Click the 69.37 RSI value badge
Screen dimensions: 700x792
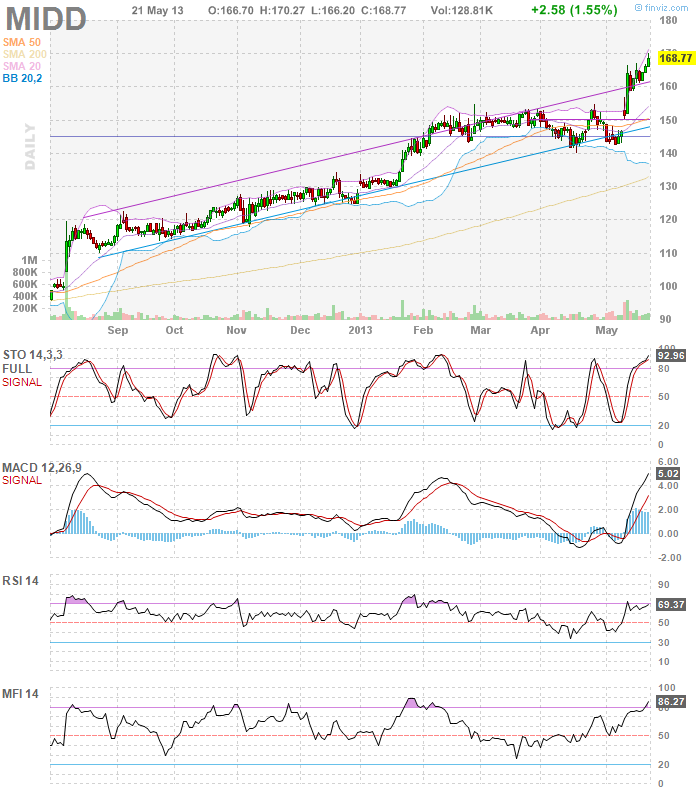[670, 605]
